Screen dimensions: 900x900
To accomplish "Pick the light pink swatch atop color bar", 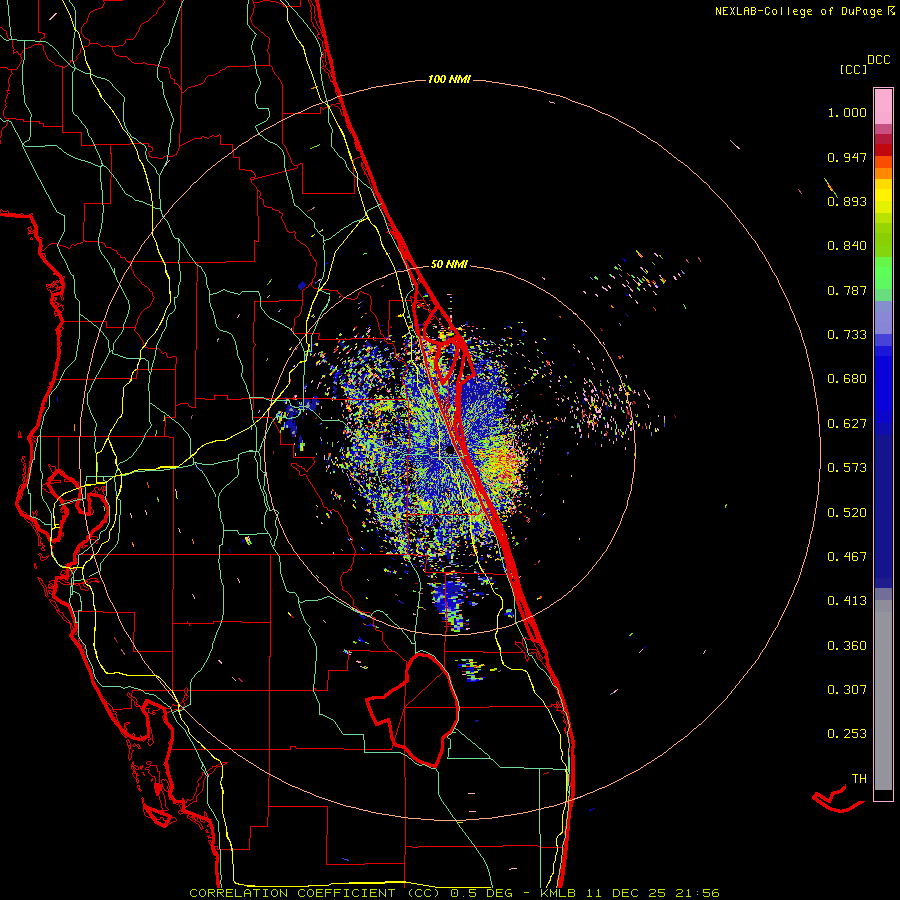I will 883,107.
